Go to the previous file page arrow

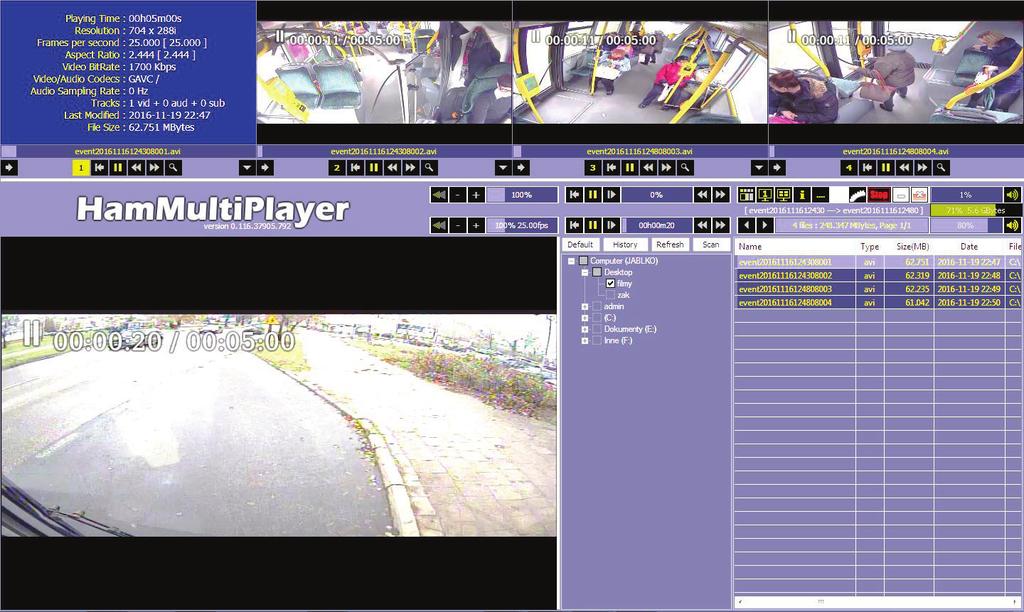click(x=746, y=225)
